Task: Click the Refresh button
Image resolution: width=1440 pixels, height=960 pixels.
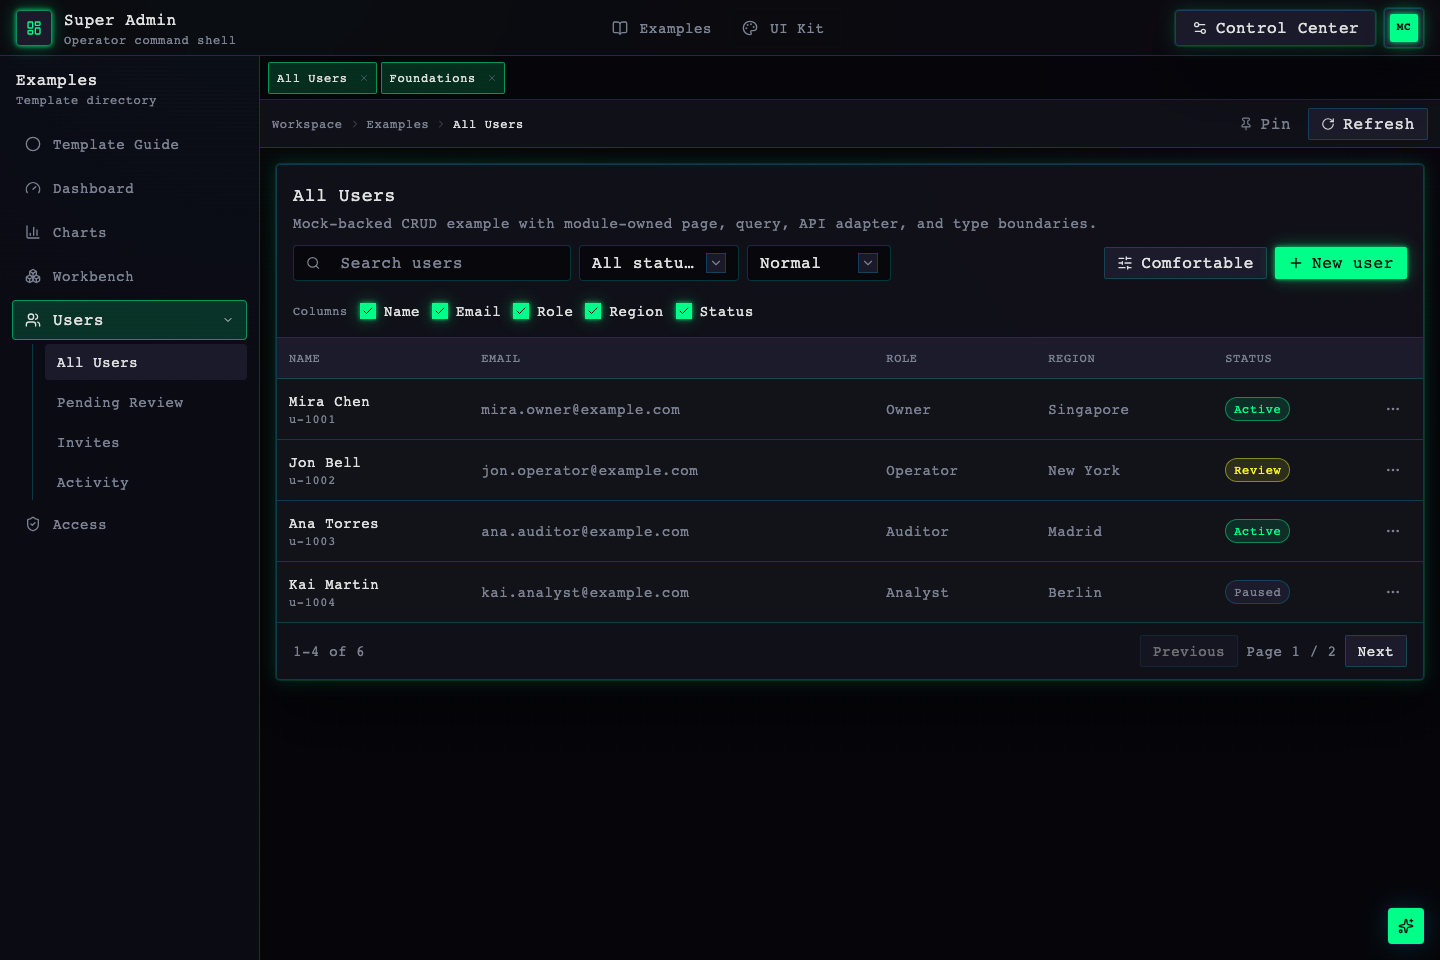Action: click(x=1368, y=124)
